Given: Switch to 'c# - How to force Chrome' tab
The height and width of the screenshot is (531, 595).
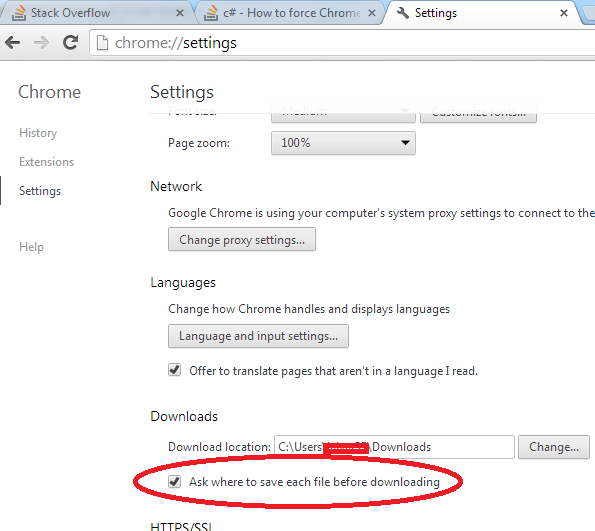Looking at the screenshot, I should pyautogui.click(x=290, y=13).
